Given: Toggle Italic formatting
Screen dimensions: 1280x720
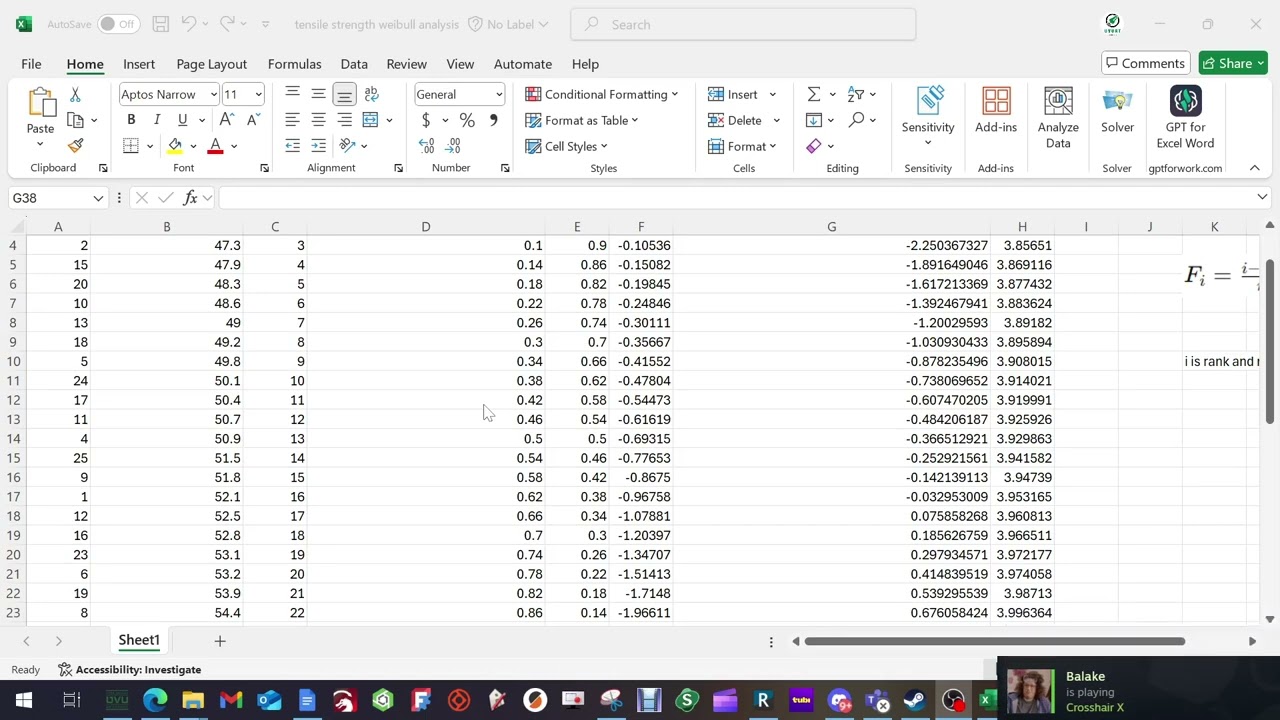Looking at the screenshot, I should tap(157, 120).
